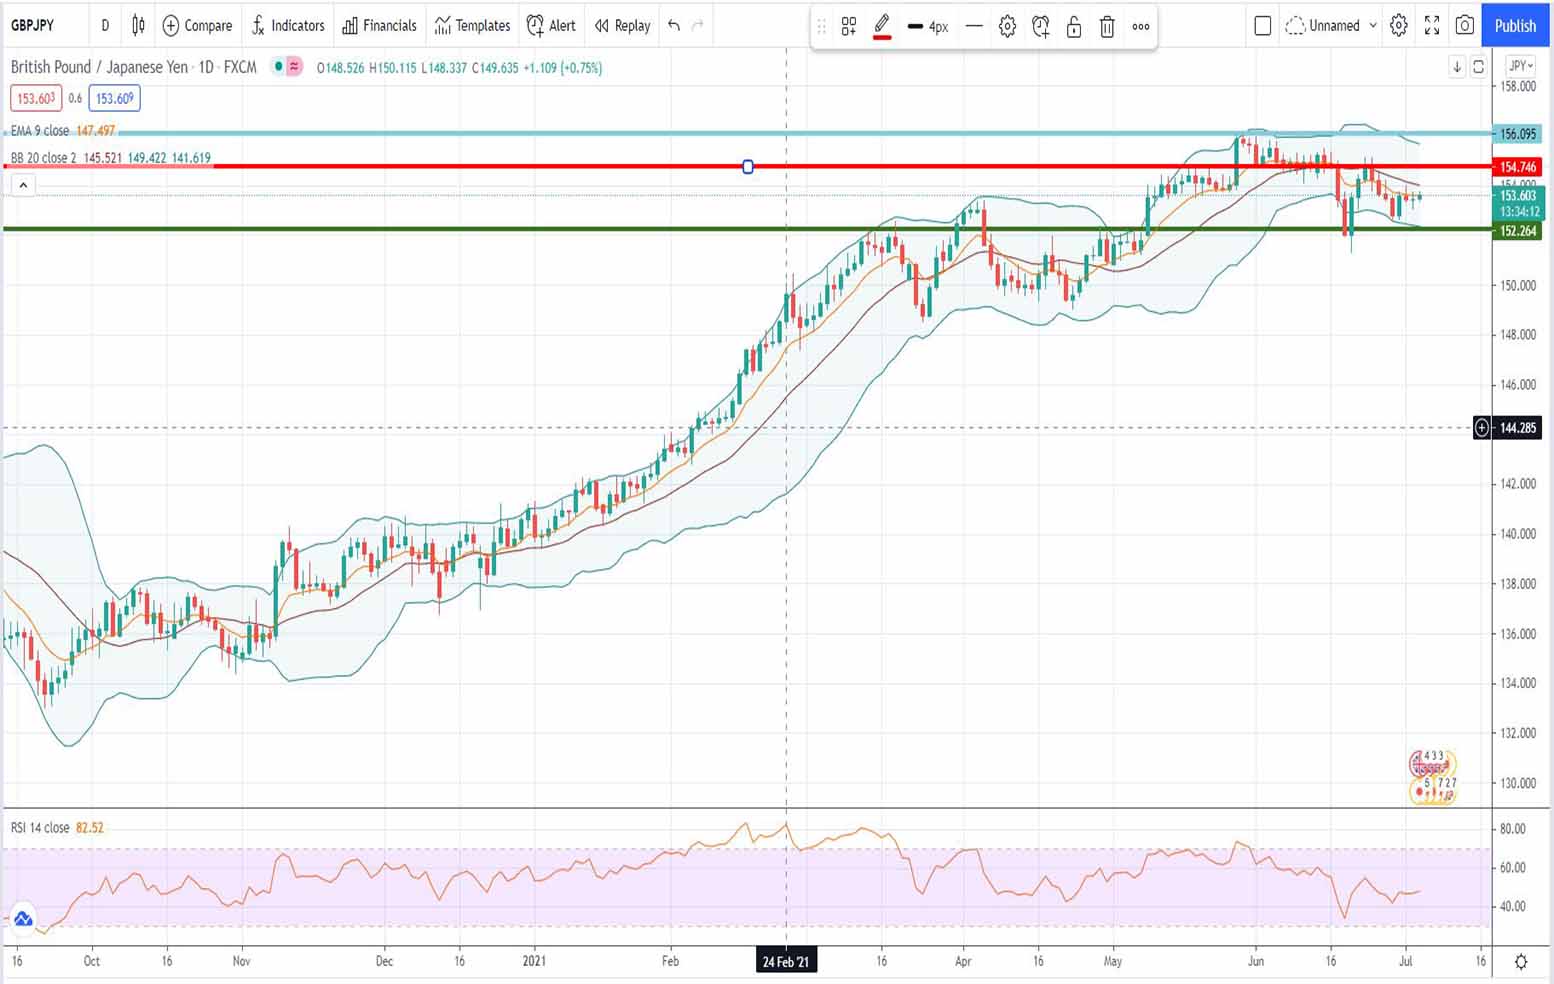Click the red line color pencil swatch
Screen dimensions: 1554x984
(x=882, y=27)
